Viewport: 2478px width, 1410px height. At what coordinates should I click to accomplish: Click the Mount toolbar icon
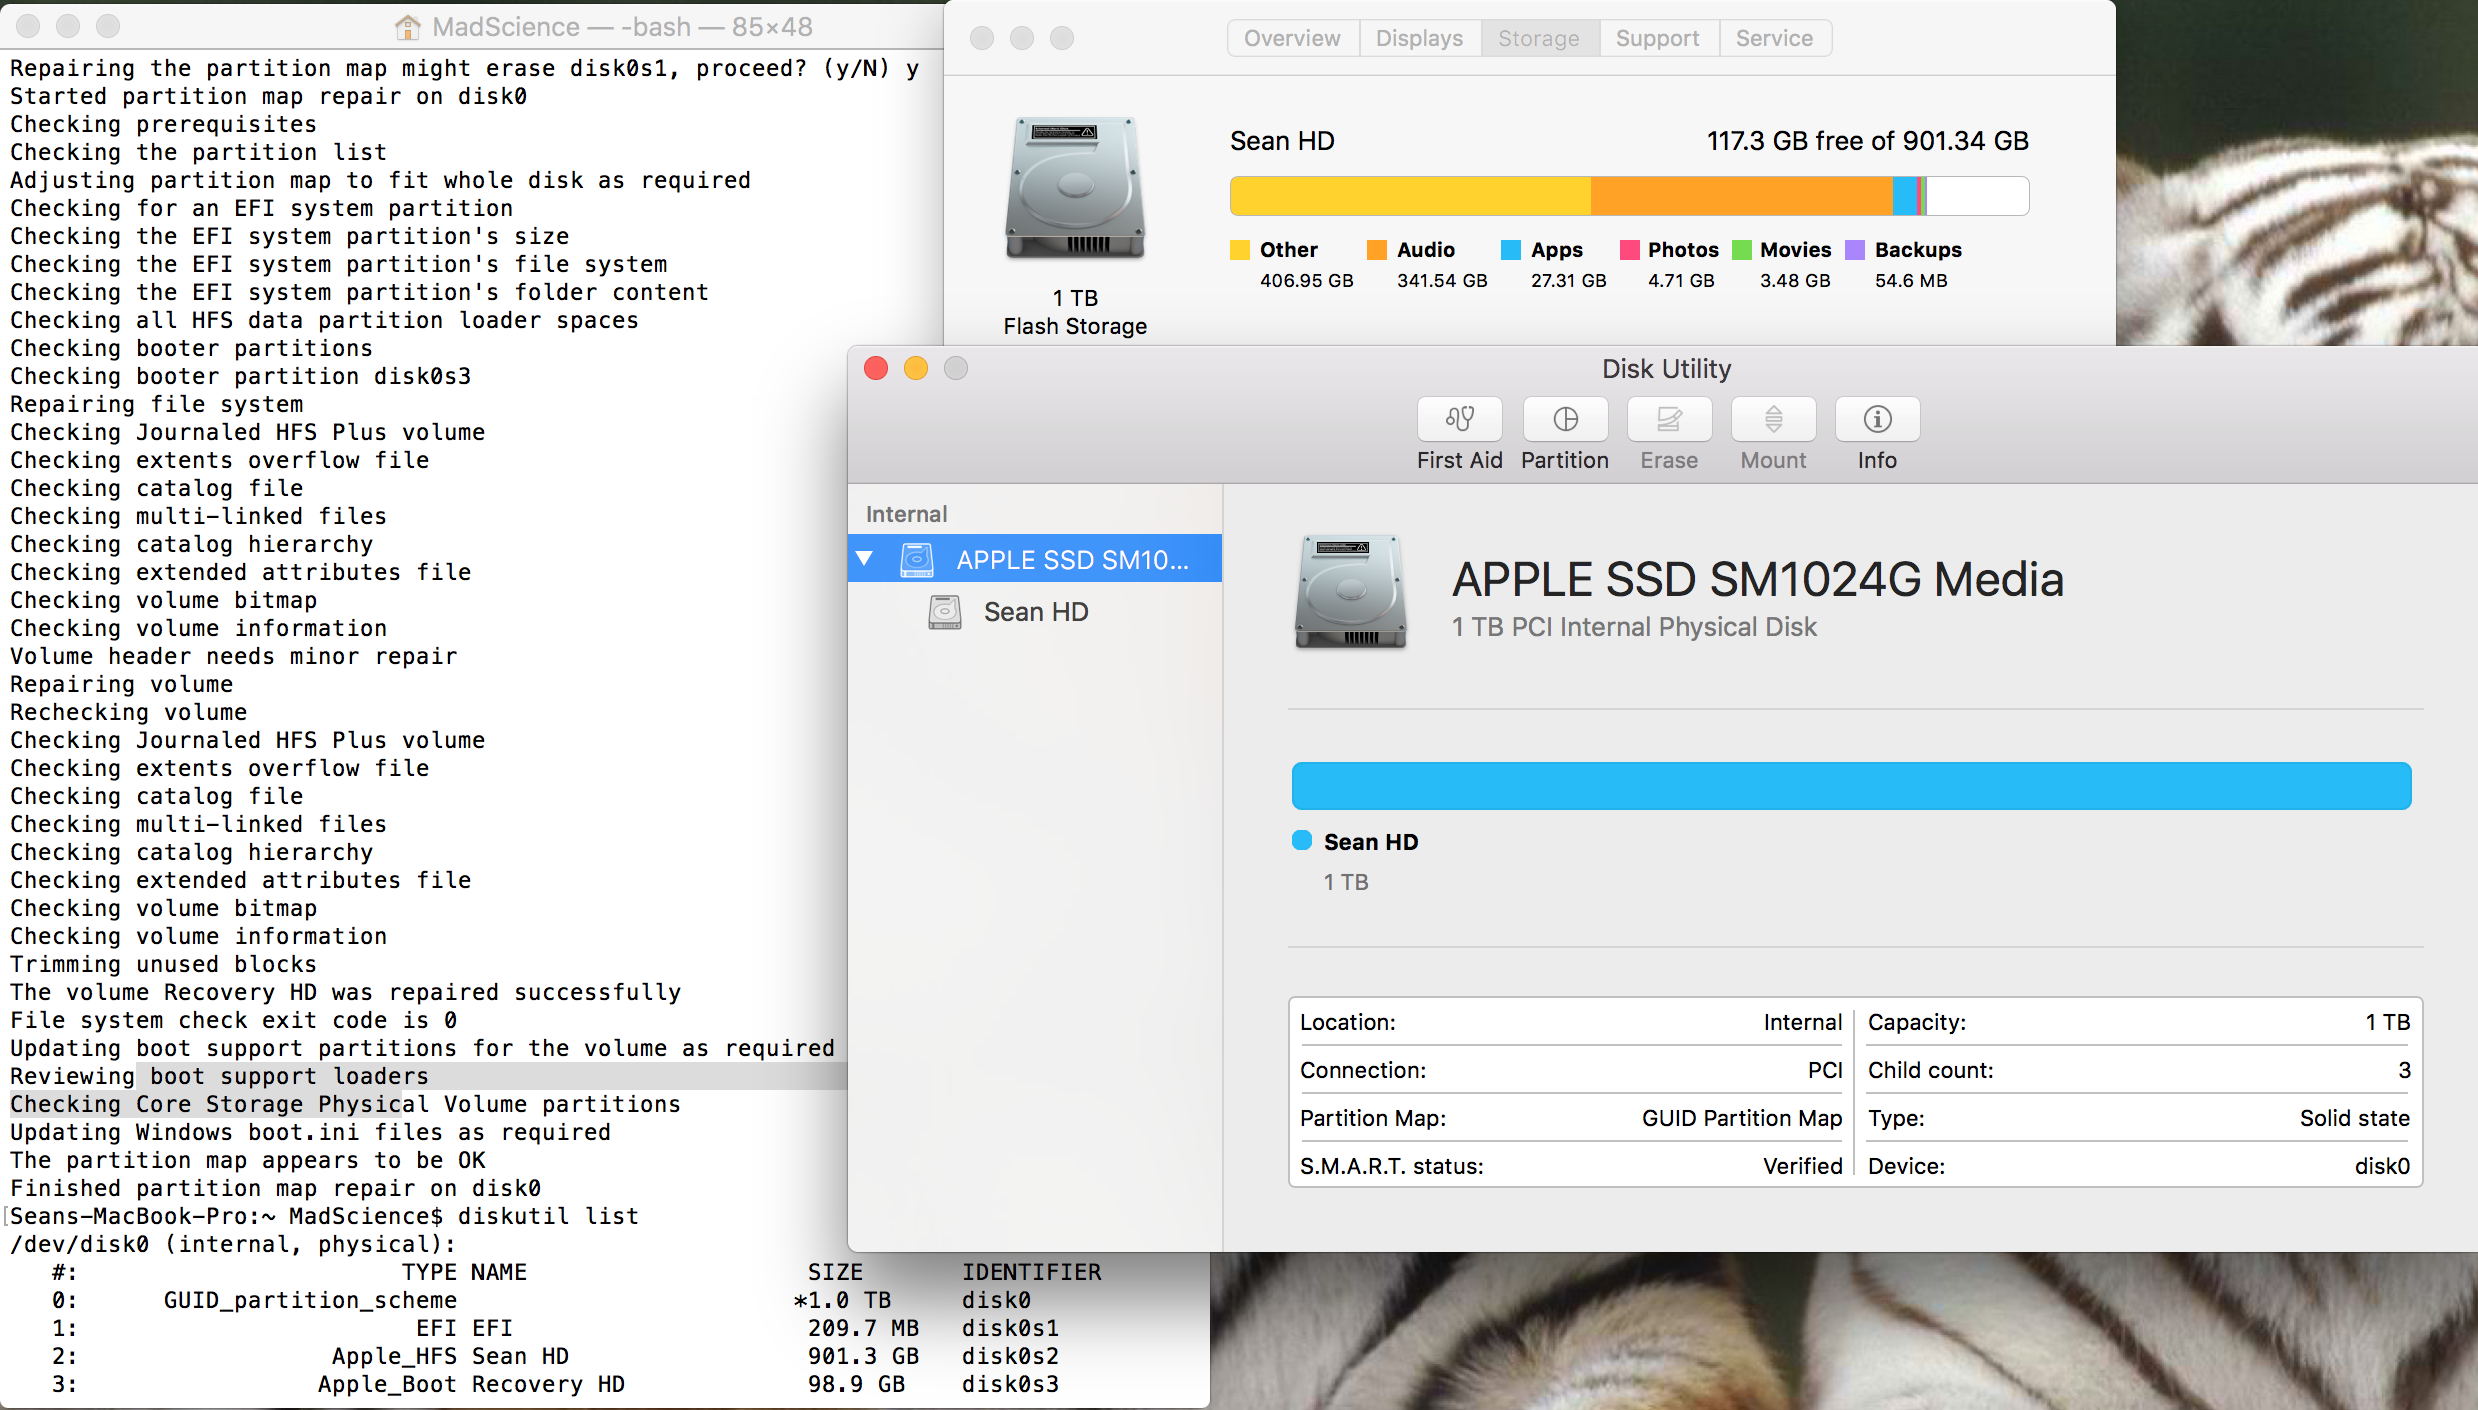(1773, 419)
